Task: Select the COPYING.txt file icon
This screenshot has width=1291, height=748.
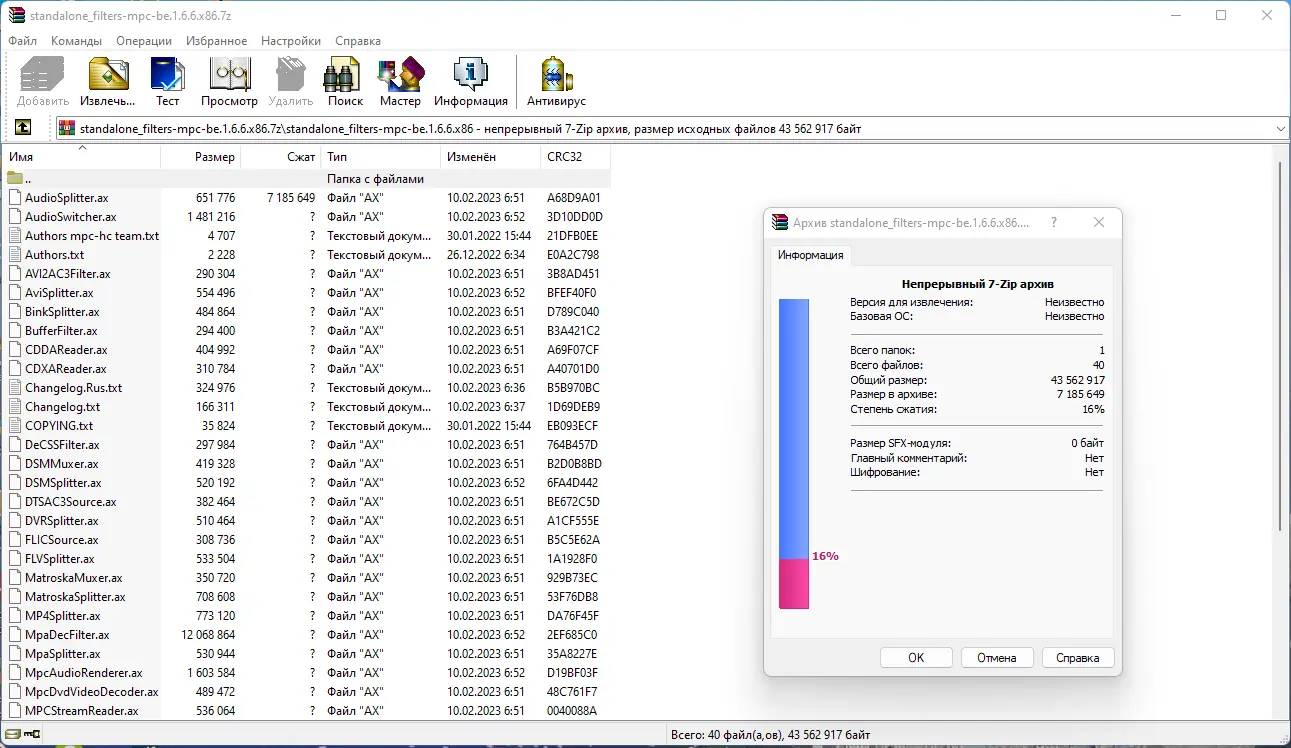Action: click(15, 425)
